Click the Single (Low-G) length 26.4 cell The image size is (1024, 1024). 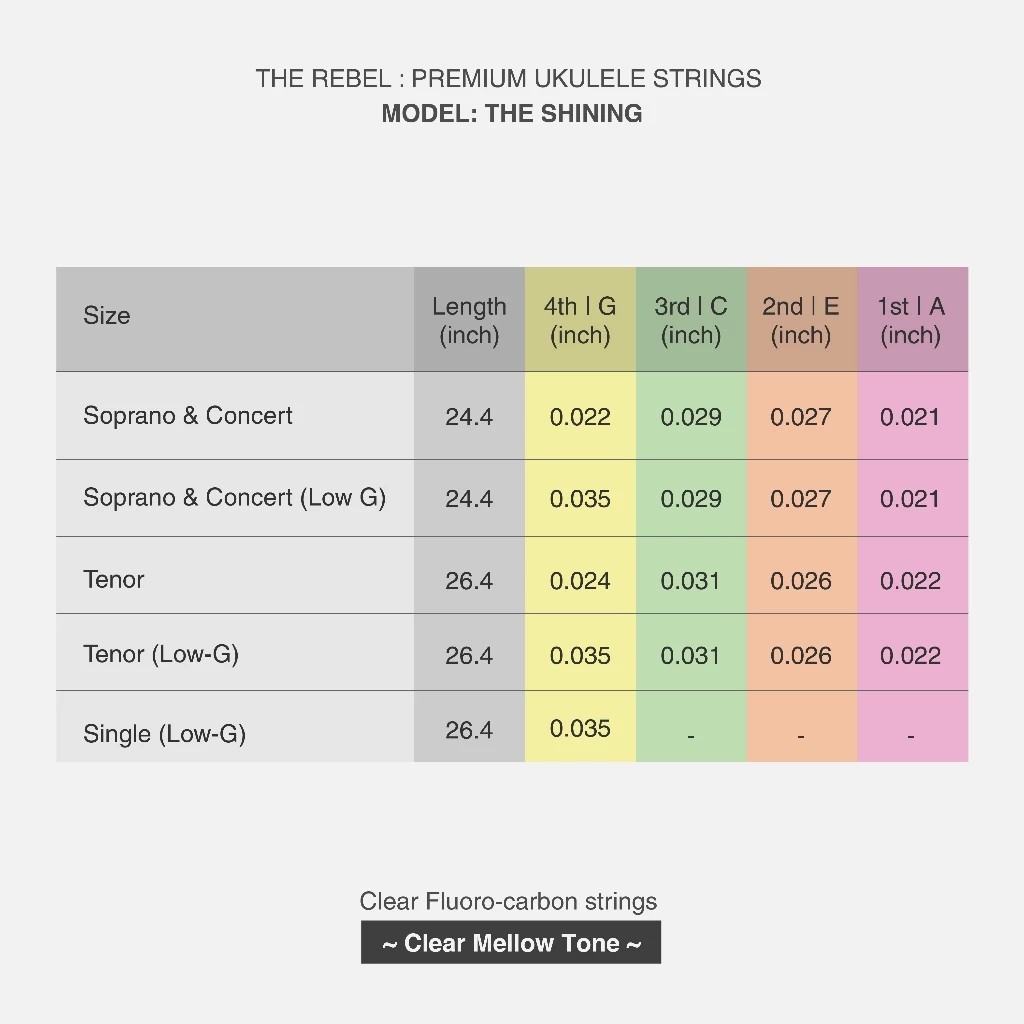pos(469,730)
